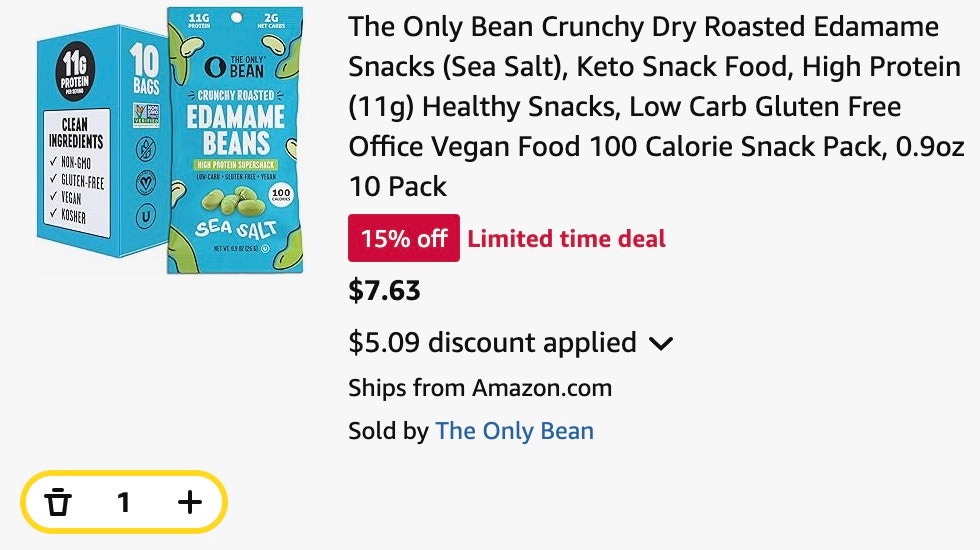This screenshot has height=550, width=980.
Task: Open the Sea Salt edamame bag image
Action: click(235, 141)
